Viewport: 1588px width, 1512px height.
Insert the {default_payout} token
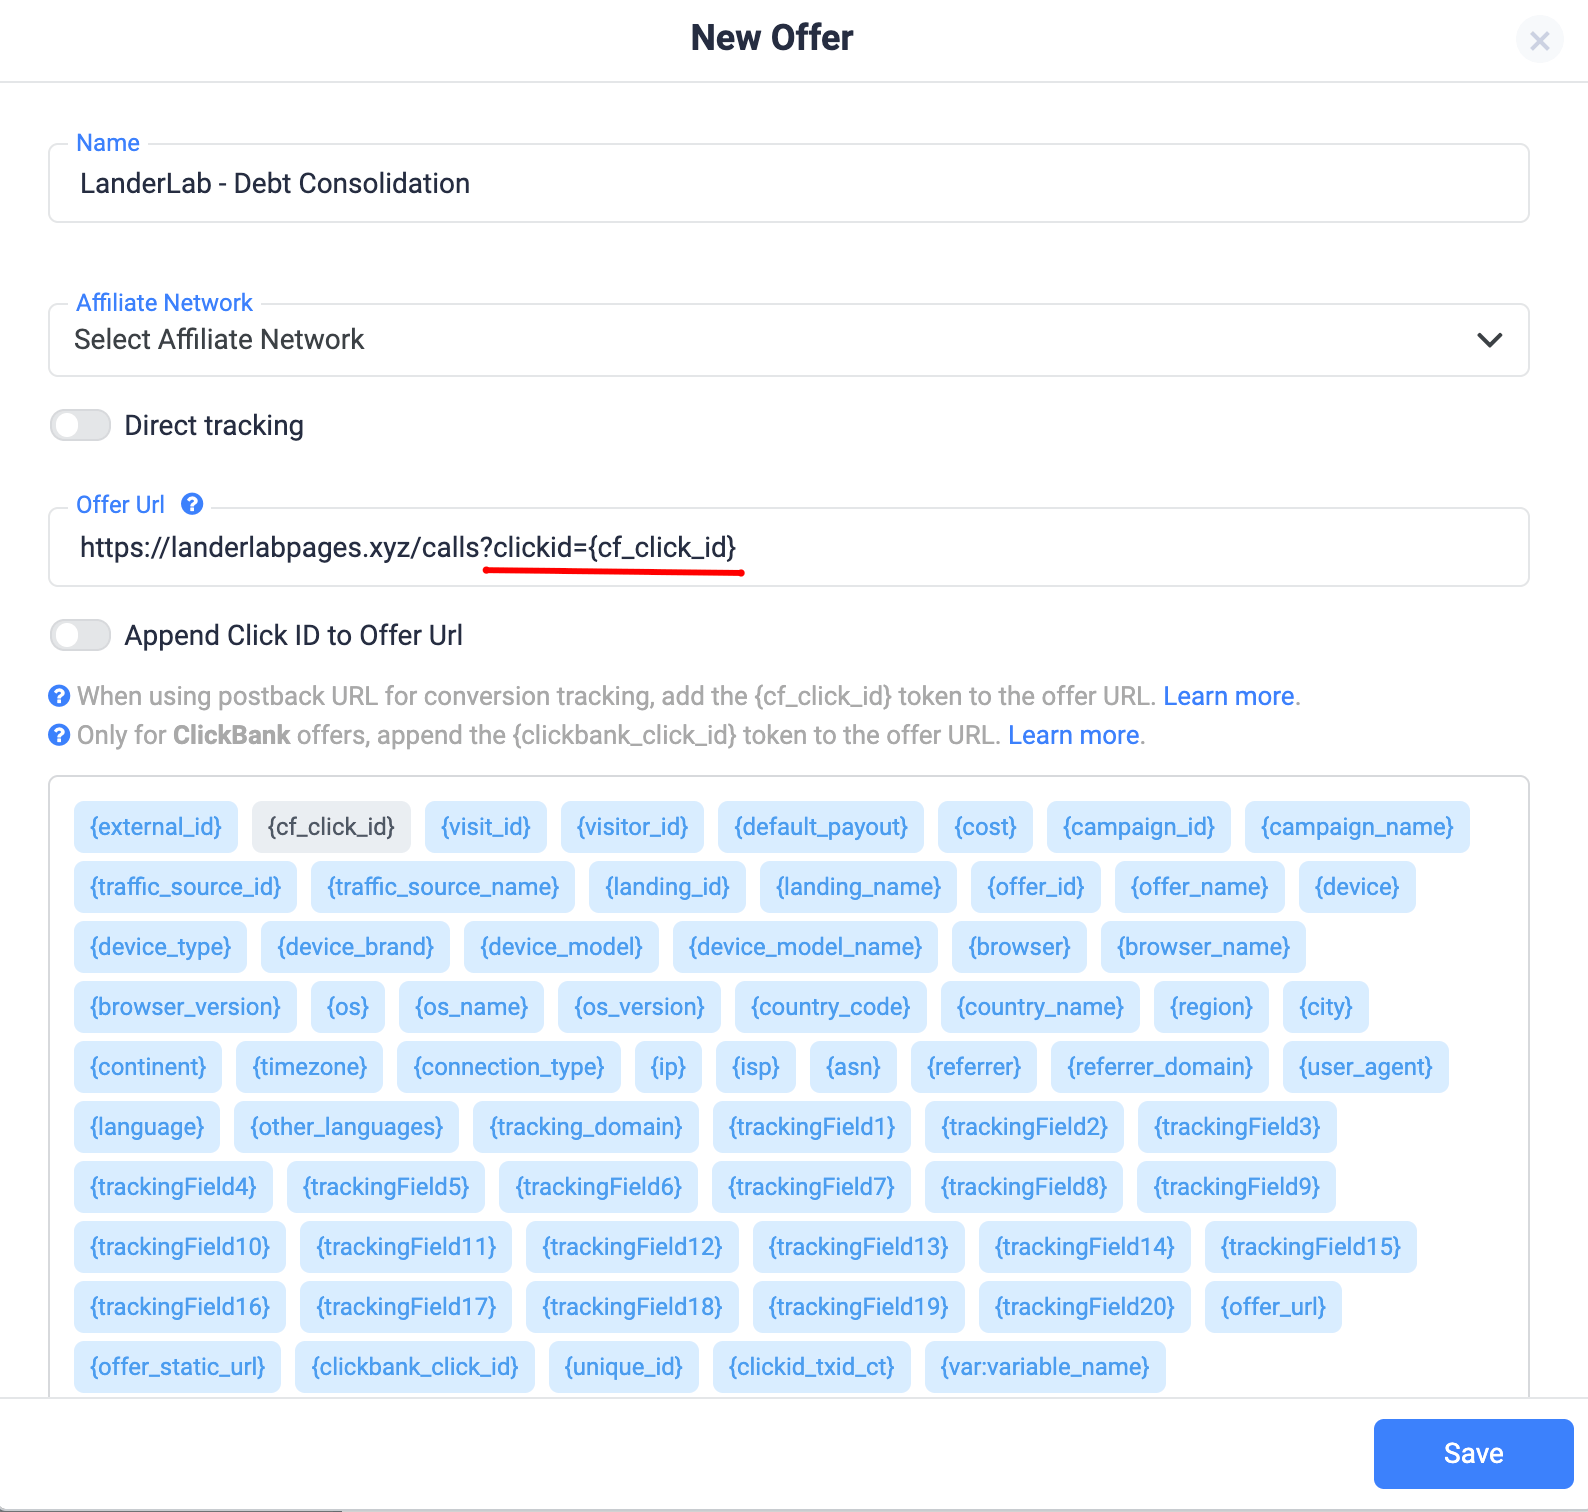pyautogui.click(x=821, y=827)
